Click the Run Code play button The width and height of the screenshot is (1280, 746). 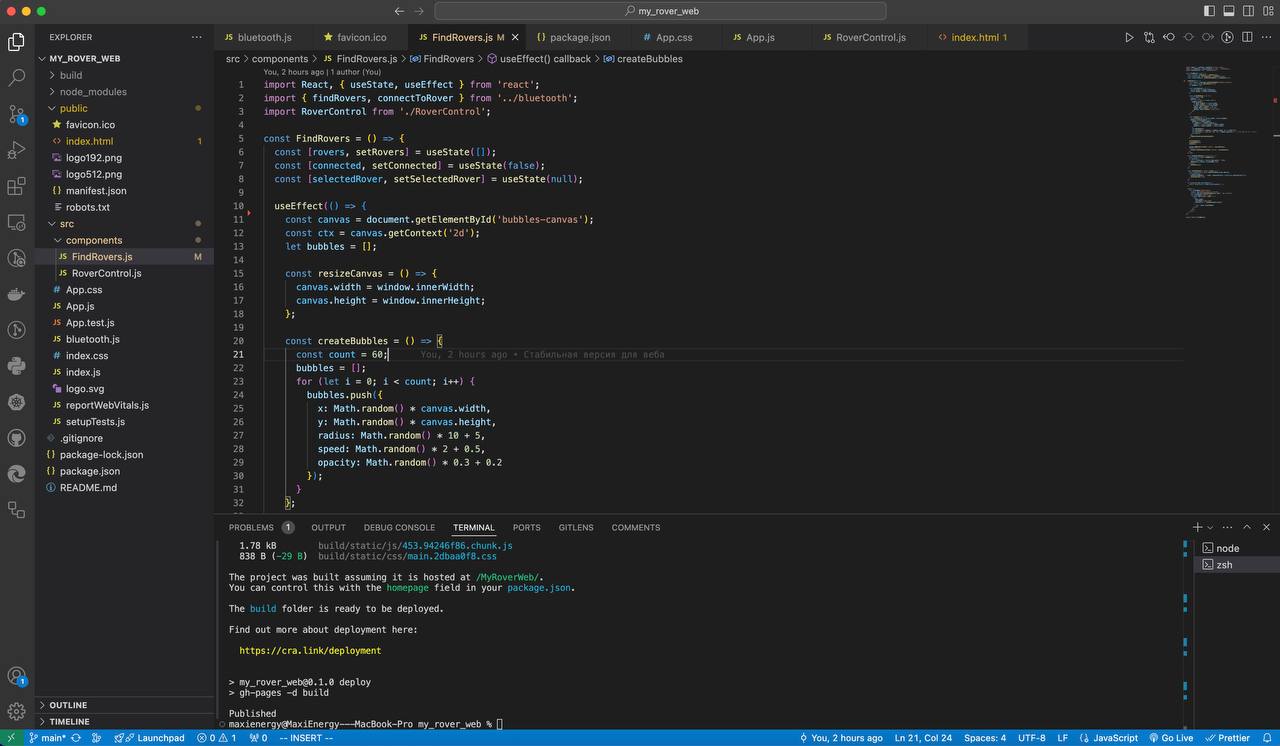tap(1129, 37)
